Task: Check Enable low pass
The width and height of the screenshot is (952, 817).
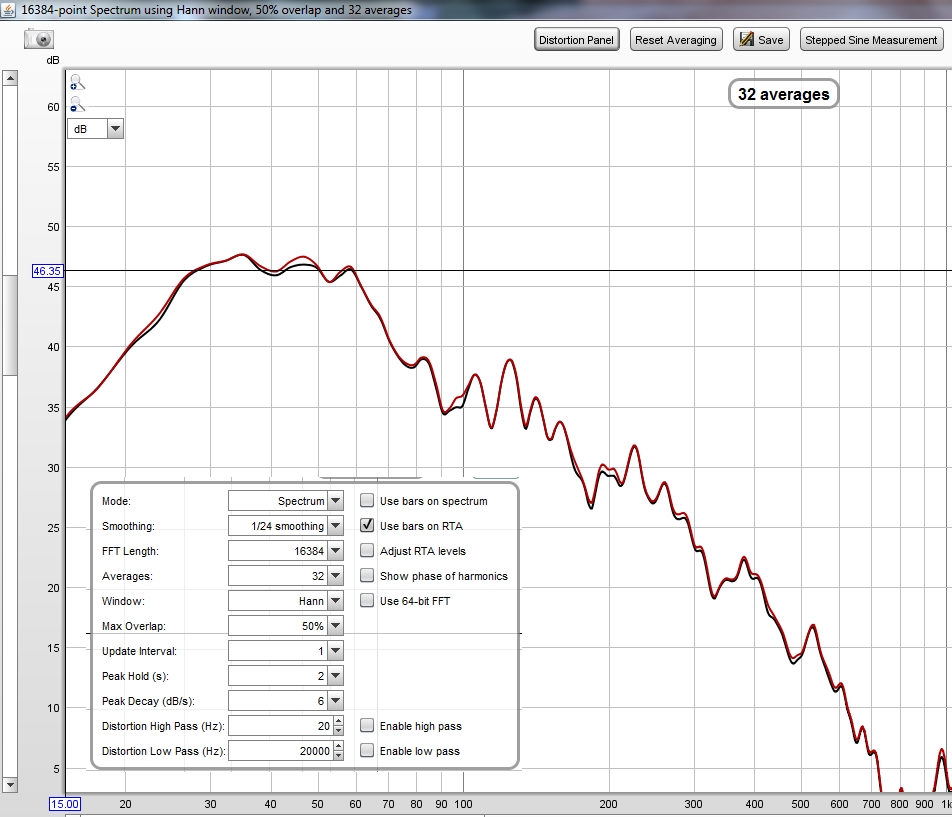Action: (367, 750)
